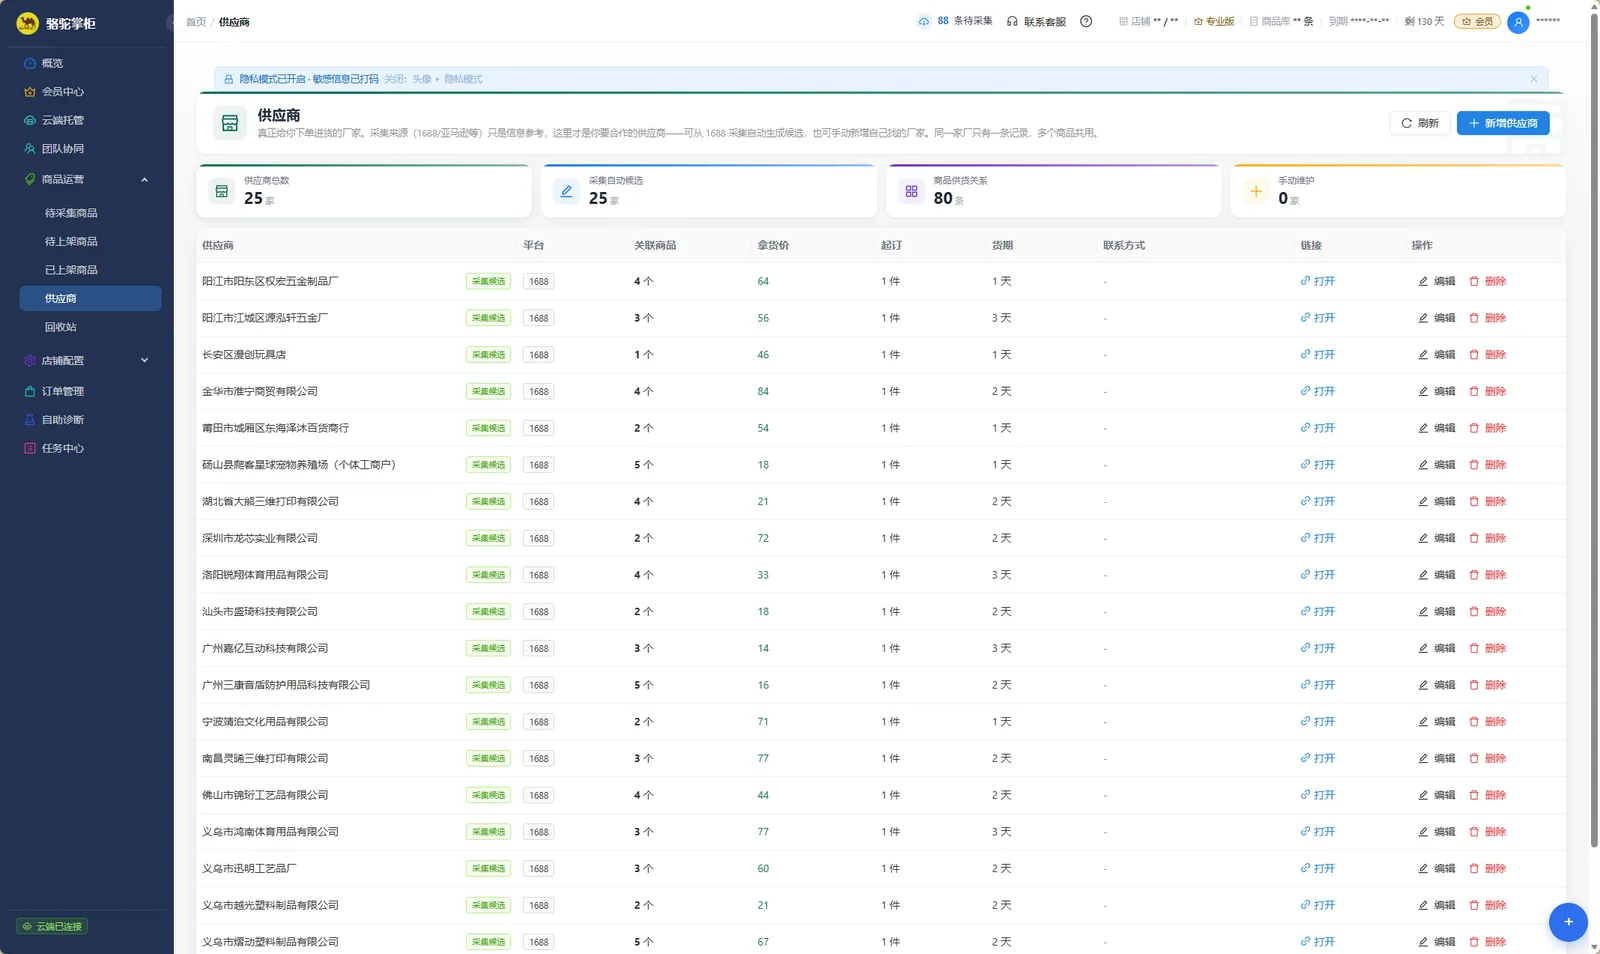
Task: Open link for 阳江市阳东区权宏五金制品厂
Action: pos(1318,281)
